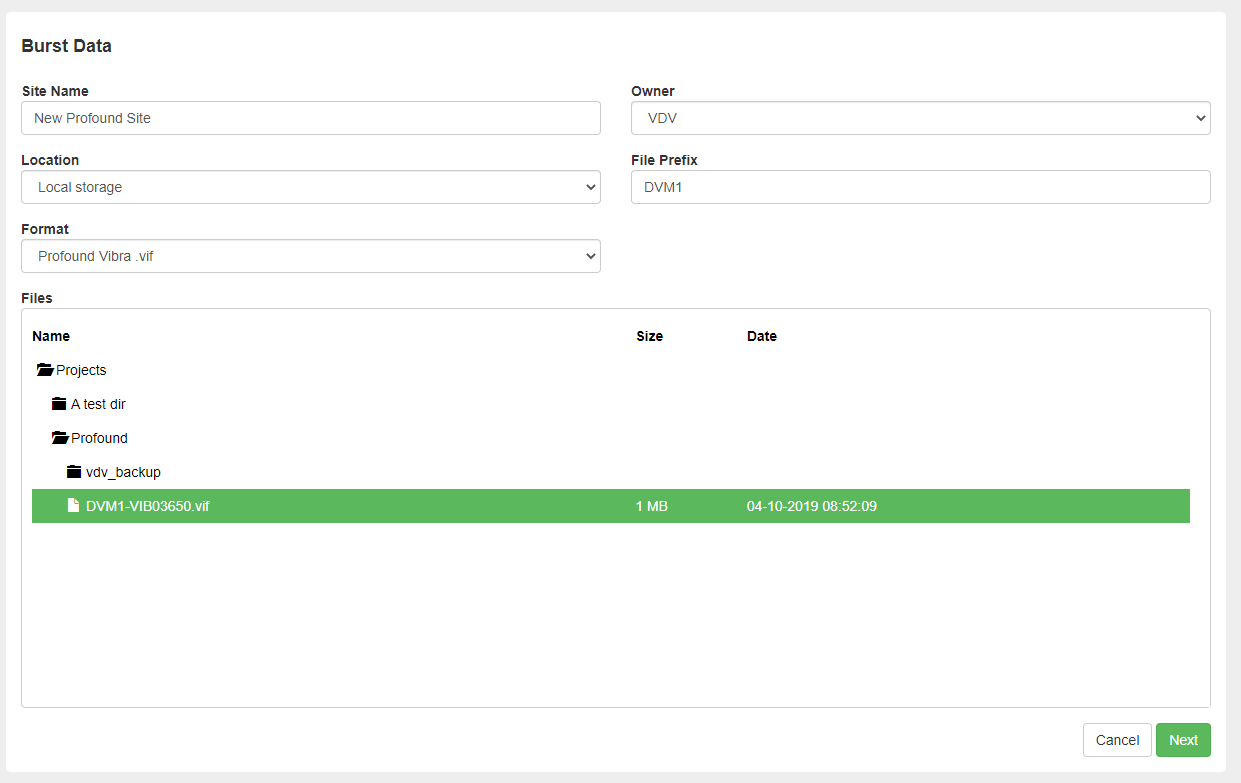Click the vdv_backup folder icon
Image resolution: width=1241 pixels, height=783 pixels.
point(74,472)
